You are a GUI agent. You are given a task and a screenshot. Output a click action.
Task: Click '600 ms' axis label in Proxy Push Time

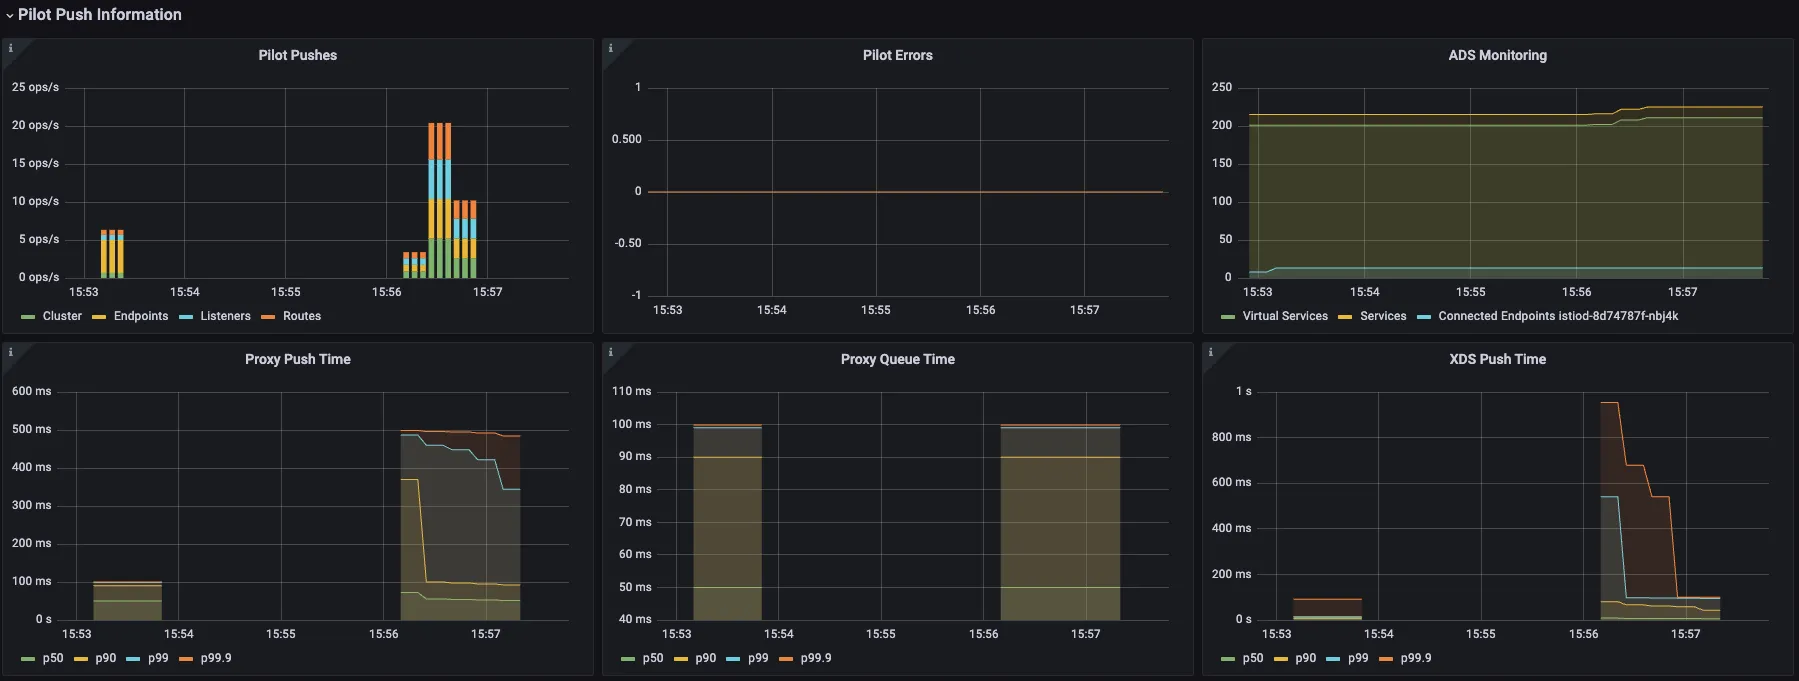point(31,391)
